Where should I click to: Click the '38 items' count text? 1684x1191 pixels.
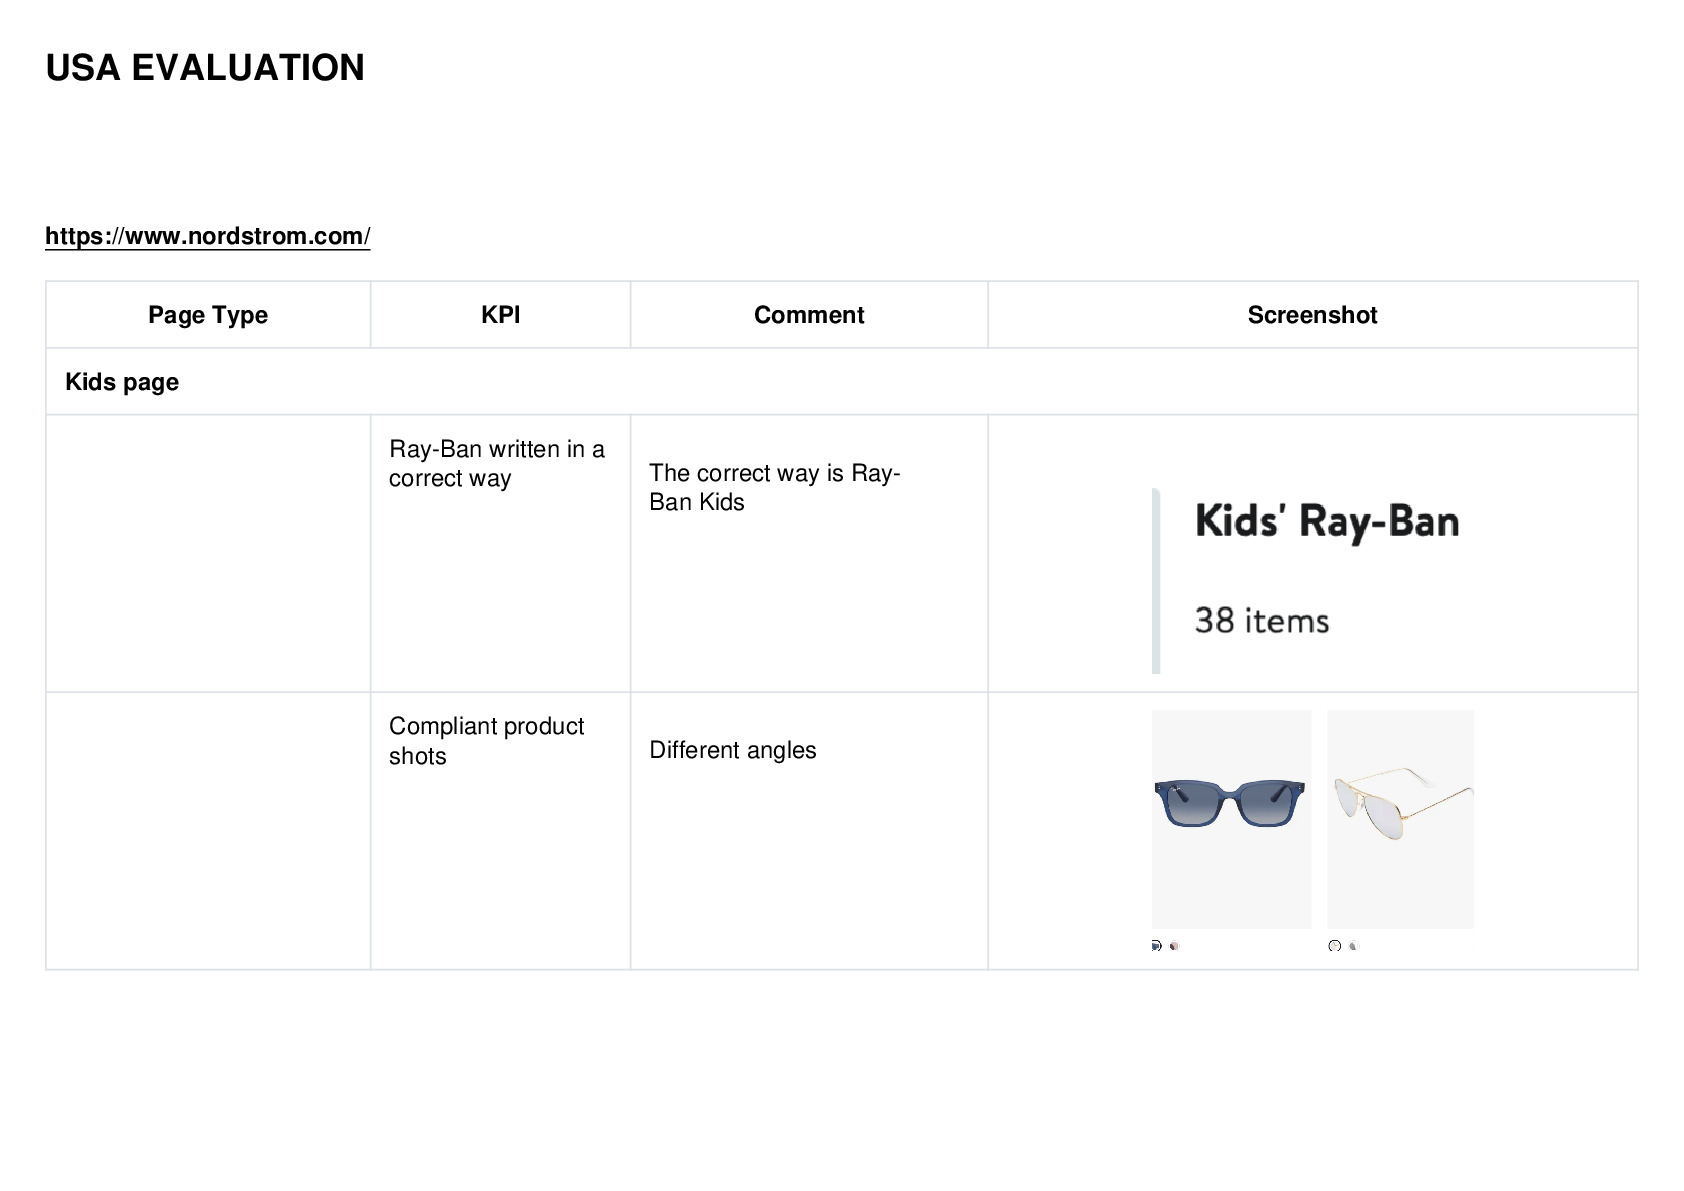(1262, 621)
